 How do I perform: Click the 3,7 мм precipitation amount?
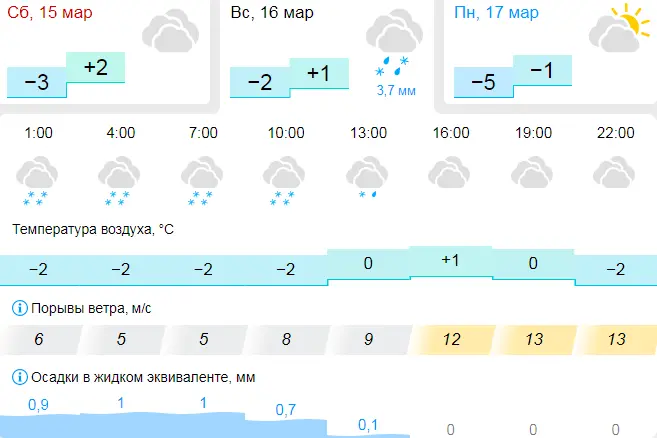[395, 91]
